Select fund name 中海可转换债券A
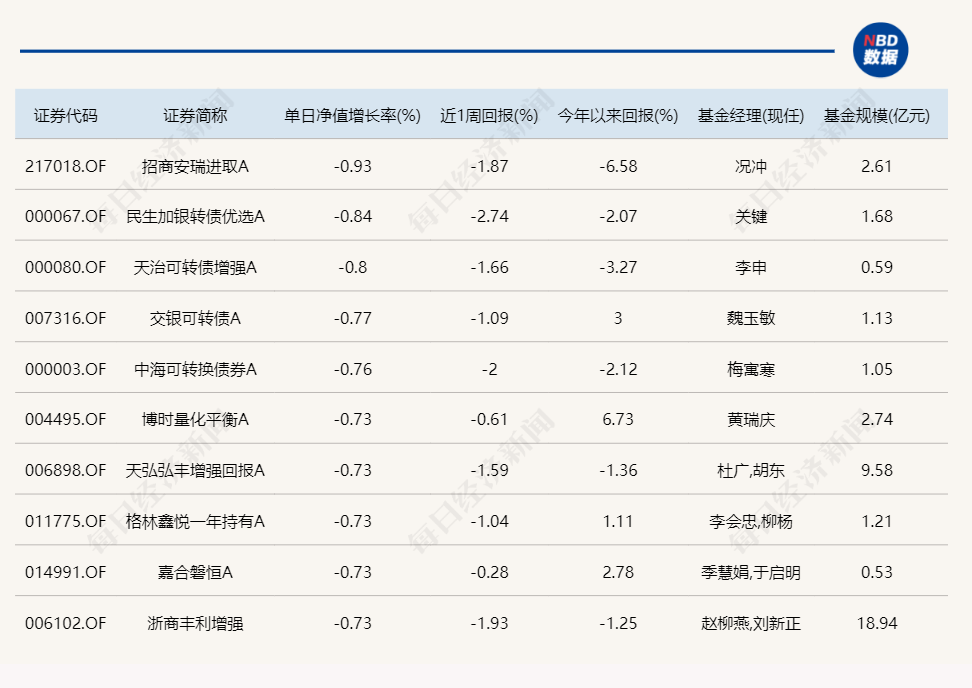Image resolution: width=972 pixels, height=688 pixels. point(195,369)
